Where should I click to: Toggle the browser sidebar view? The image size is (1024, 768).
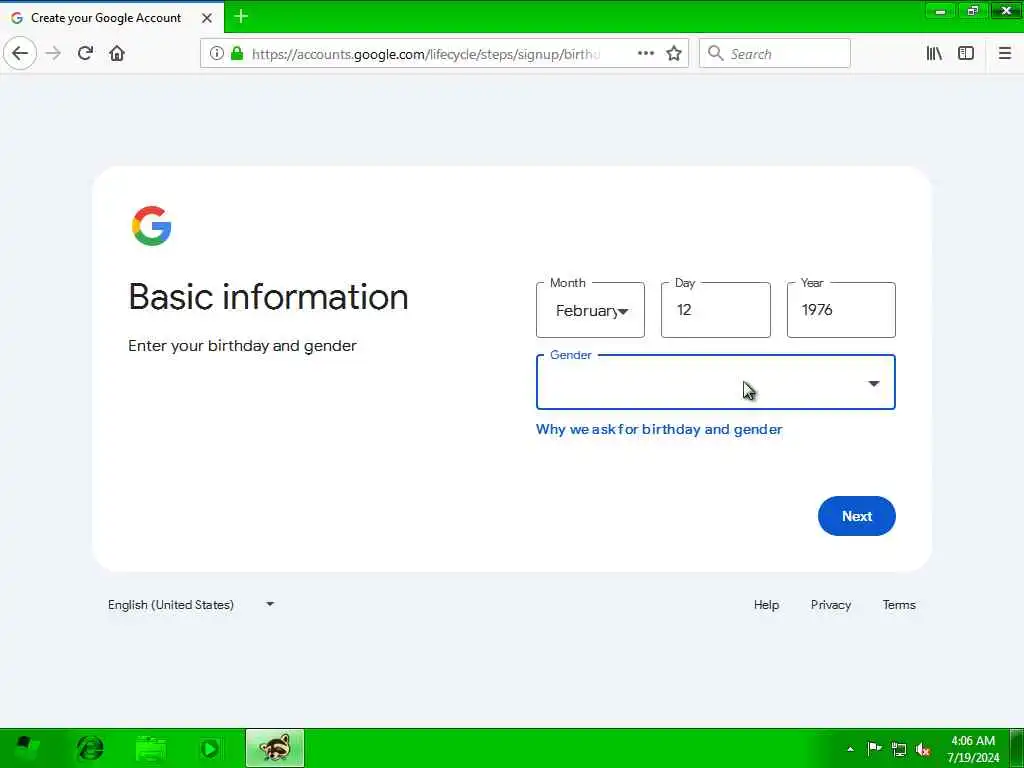click(x=966, y=54)
